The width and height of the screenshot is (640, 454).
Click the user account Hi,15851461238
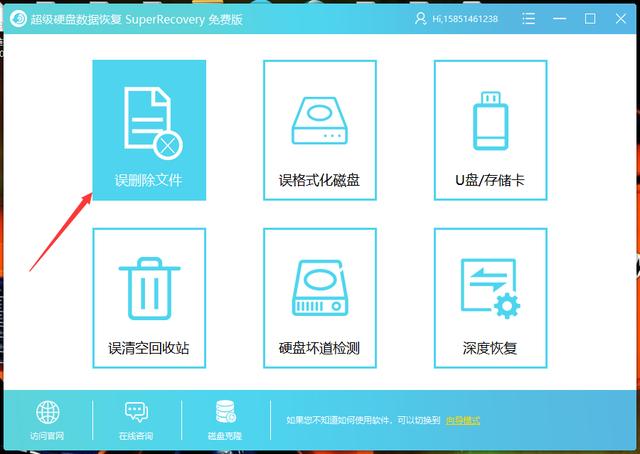tap(465, 19)
